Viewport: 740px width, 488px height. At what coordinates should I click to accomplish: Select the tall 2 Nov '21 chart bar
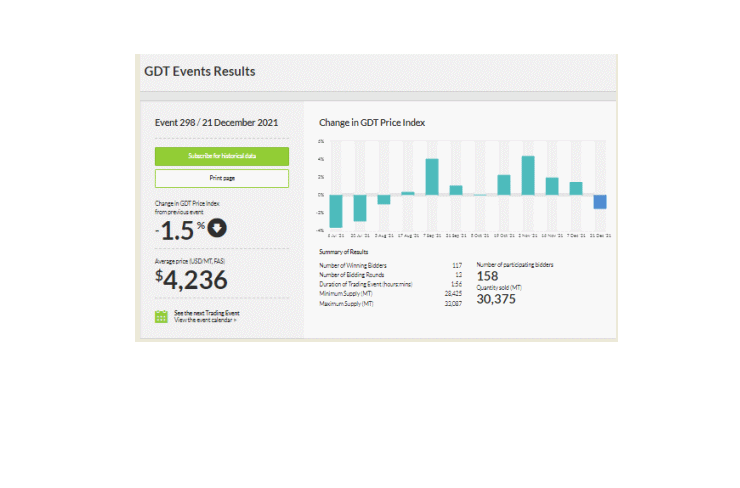pyautogui.click(x=528, y=176)
